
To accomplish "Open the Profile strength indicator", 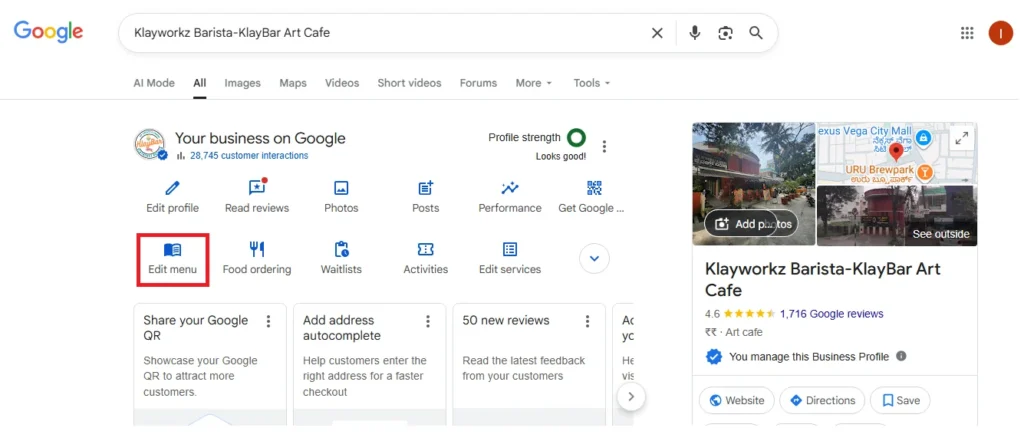I will pos(576,137).
